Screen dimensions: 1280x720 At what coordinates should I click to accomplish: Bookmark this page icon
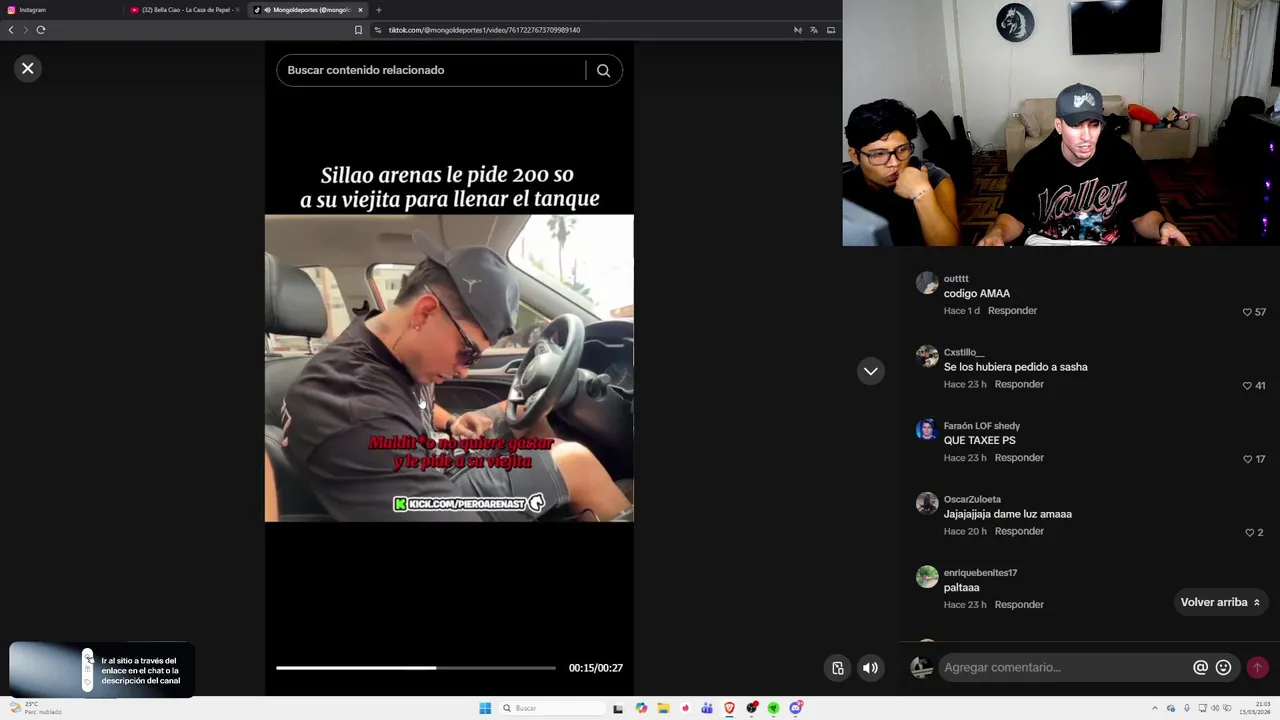pos(358,30)
